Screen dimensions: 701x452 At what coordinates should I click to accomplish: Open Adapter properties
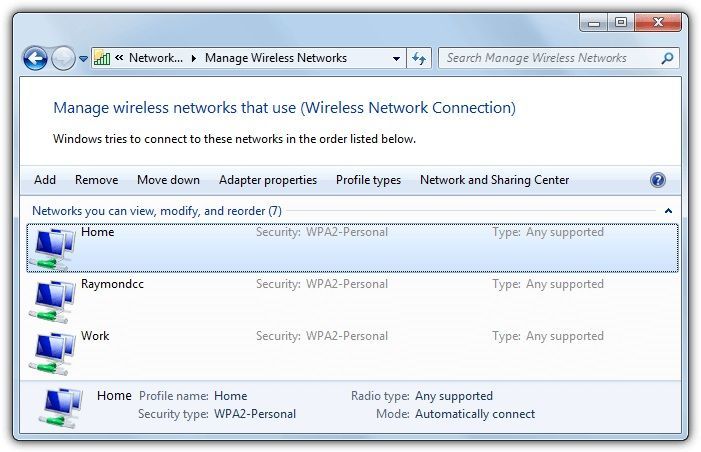click(x=268, y=180)
